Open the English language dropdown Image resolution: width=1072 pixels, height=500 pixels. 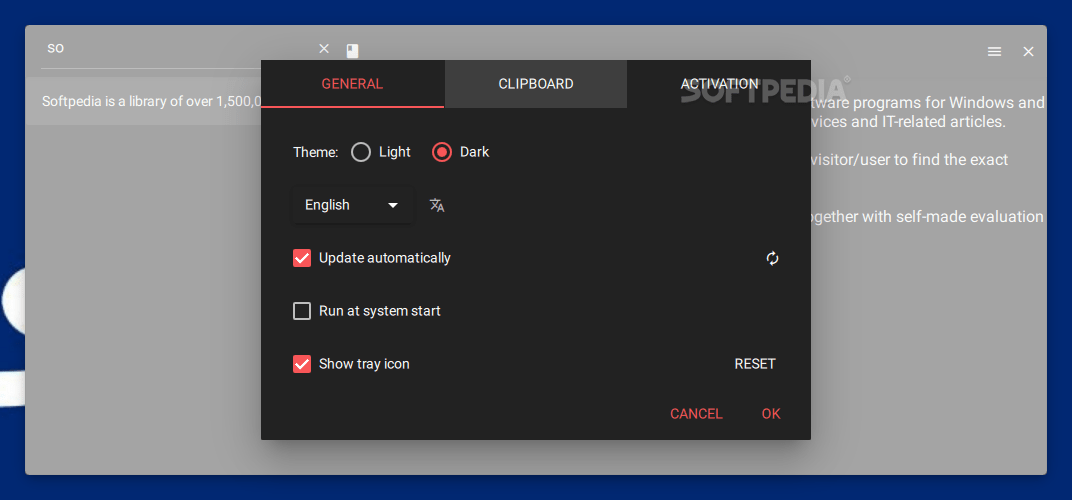coord(352,205)
